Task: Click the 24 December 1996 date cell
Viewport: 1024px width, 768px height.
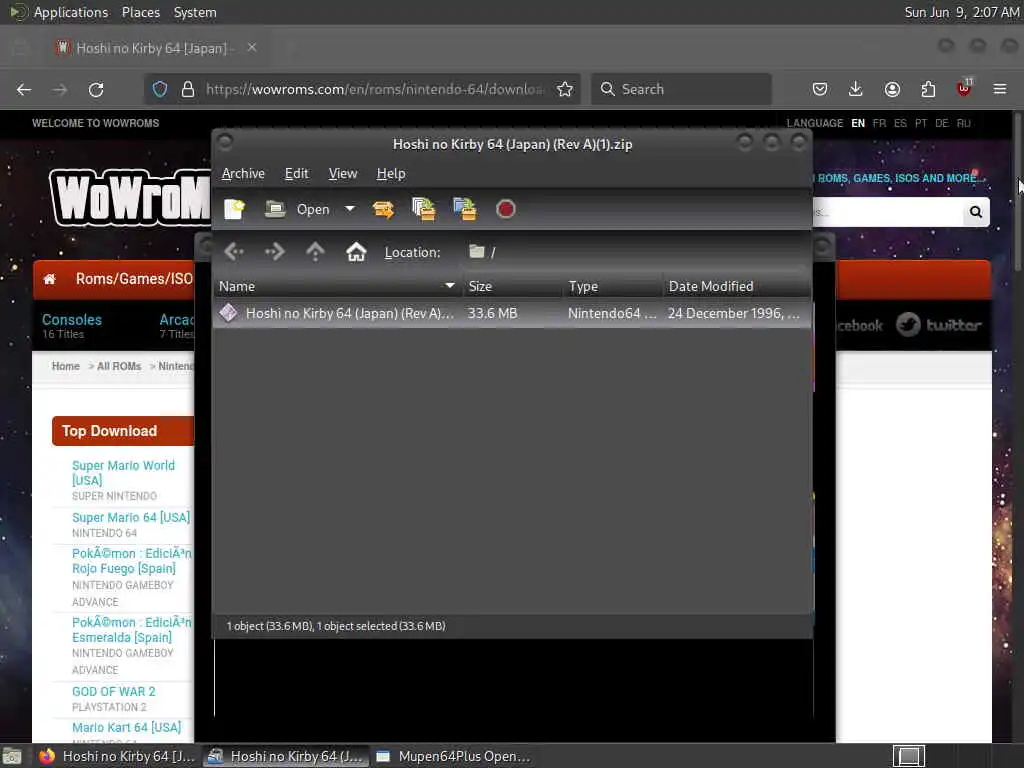Action: 733,313
